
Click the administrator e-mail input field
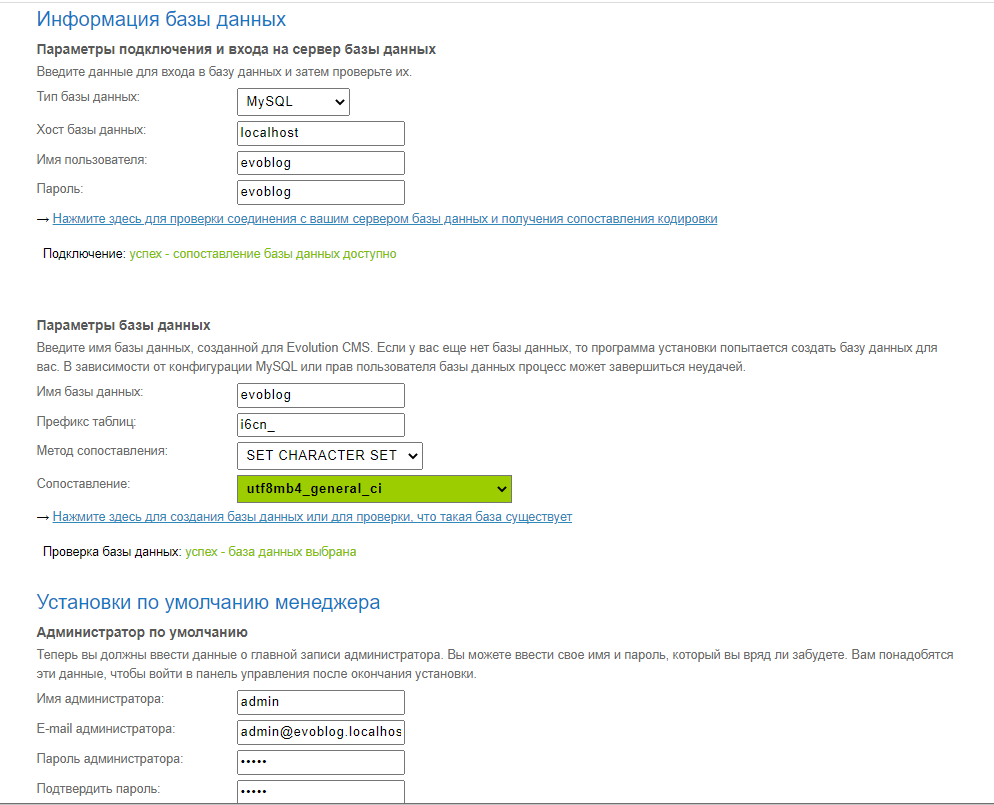(320, 732)
